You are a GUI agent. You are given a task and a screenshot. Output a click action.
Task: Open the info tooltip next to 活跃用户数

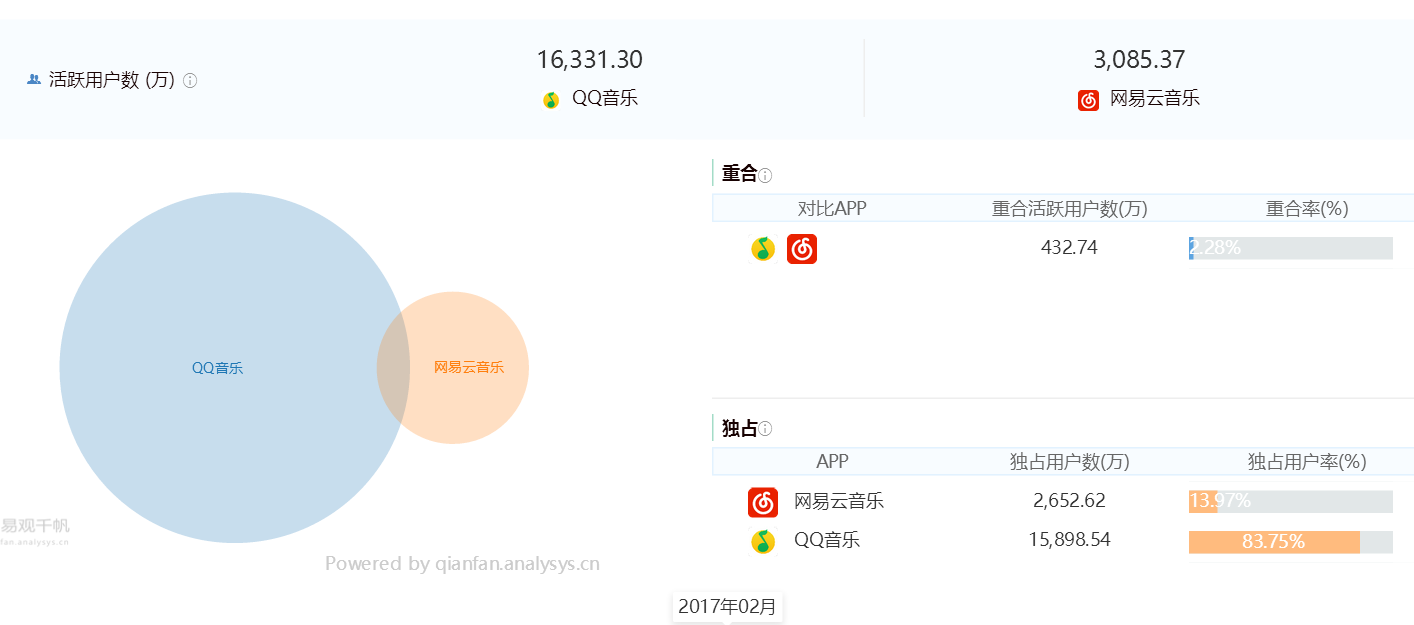click(189, 81)
